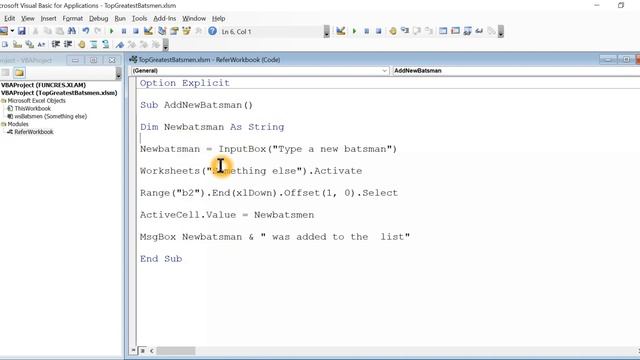Viewport: 640px width, 360px height.
Task: Click the horizontal scrollbar left arrow
Action: (x=152, y=351)
